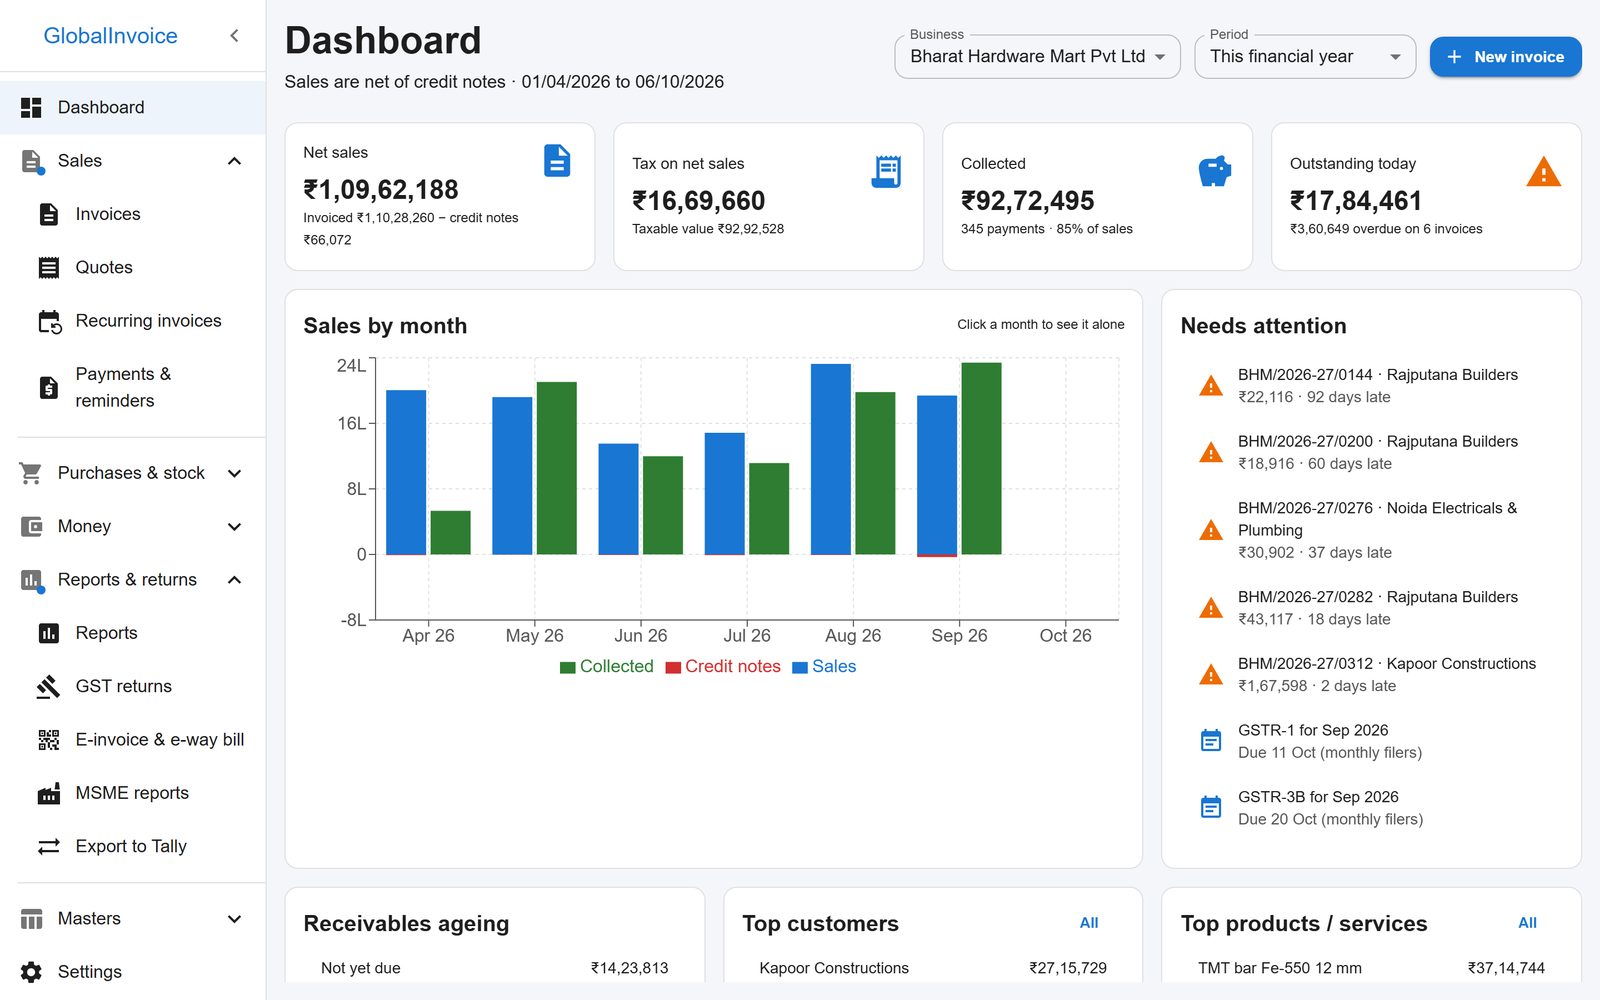Click the Settings gear icon

pyautogui.click(x=32, y=972)
